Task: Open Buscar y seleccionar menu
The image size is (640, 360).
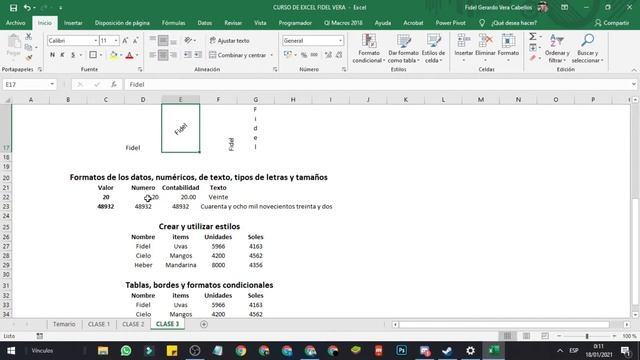Action: click(587, 48)
